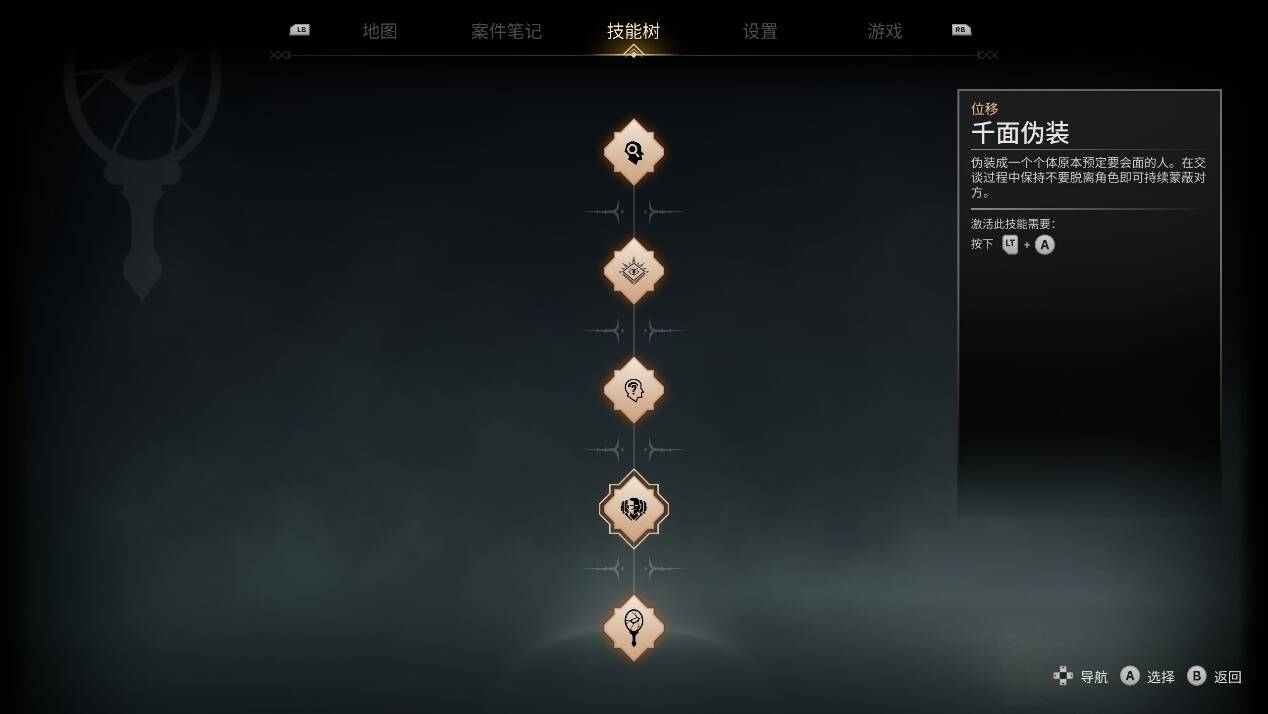Select the eye skill node
Image resolution: width=1268 pixels, height=714 pixels.
[x=634, y=271]
